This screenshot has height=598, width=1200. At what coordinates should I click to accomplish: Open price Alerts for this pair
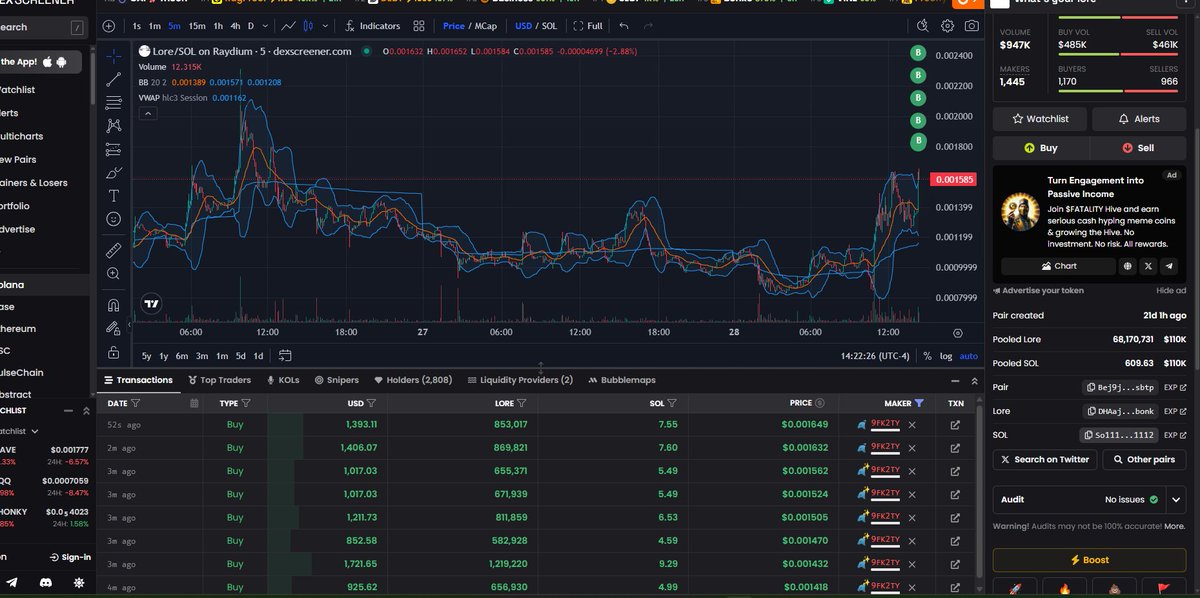tap(1139, 118)
